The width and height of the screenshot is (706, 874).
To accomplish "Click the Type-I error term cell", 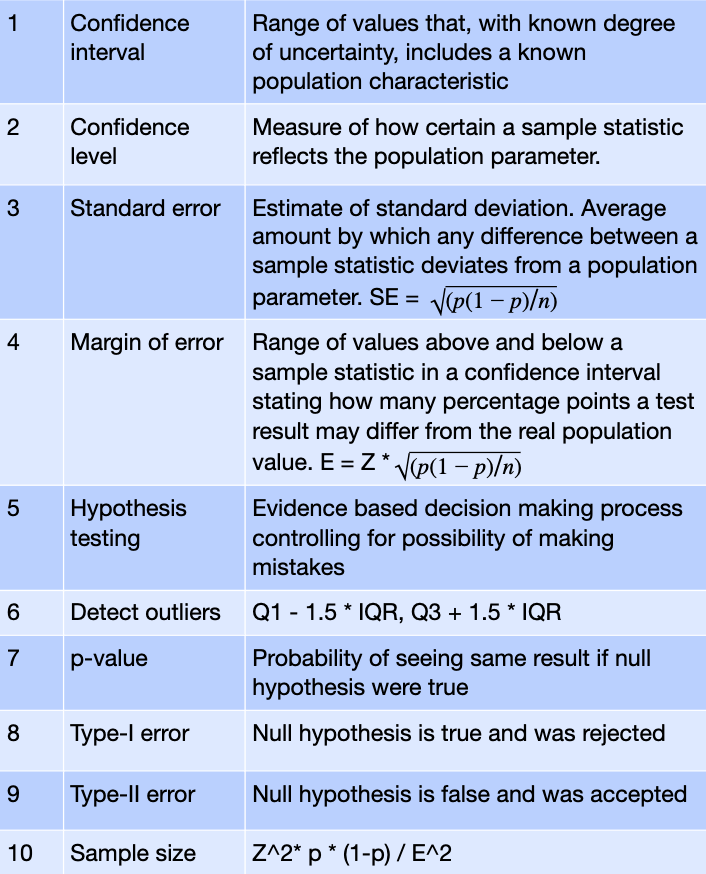I will click(x=154, y=741).
